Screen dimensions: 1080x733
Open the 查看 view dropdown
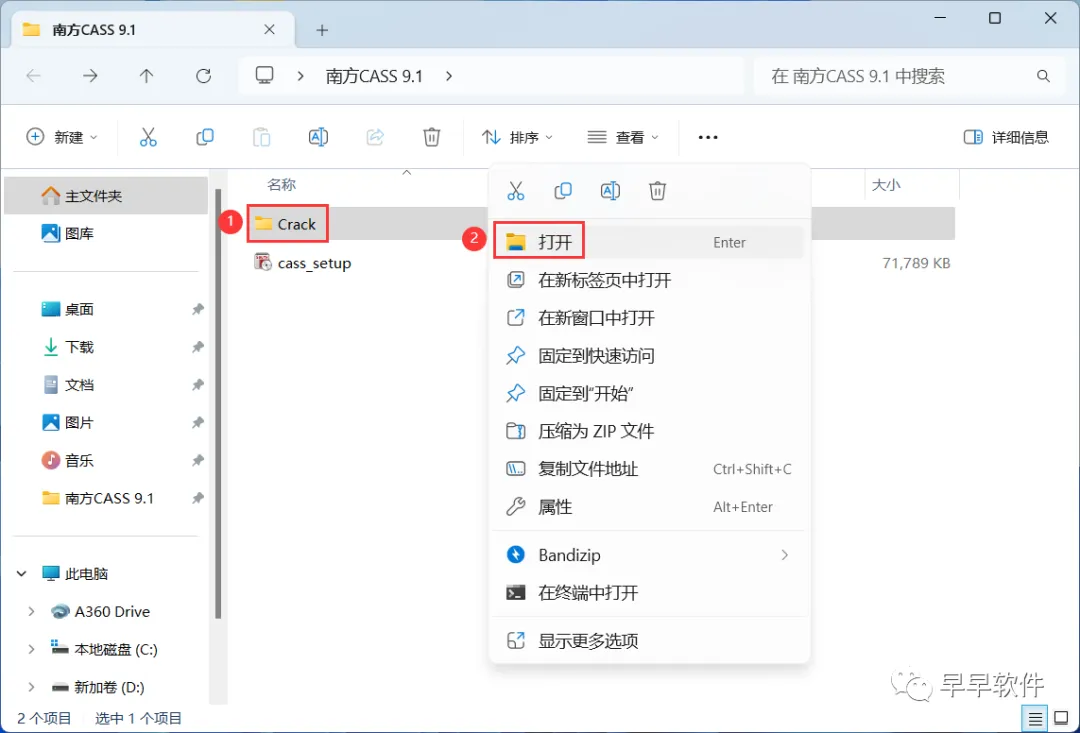623,137
